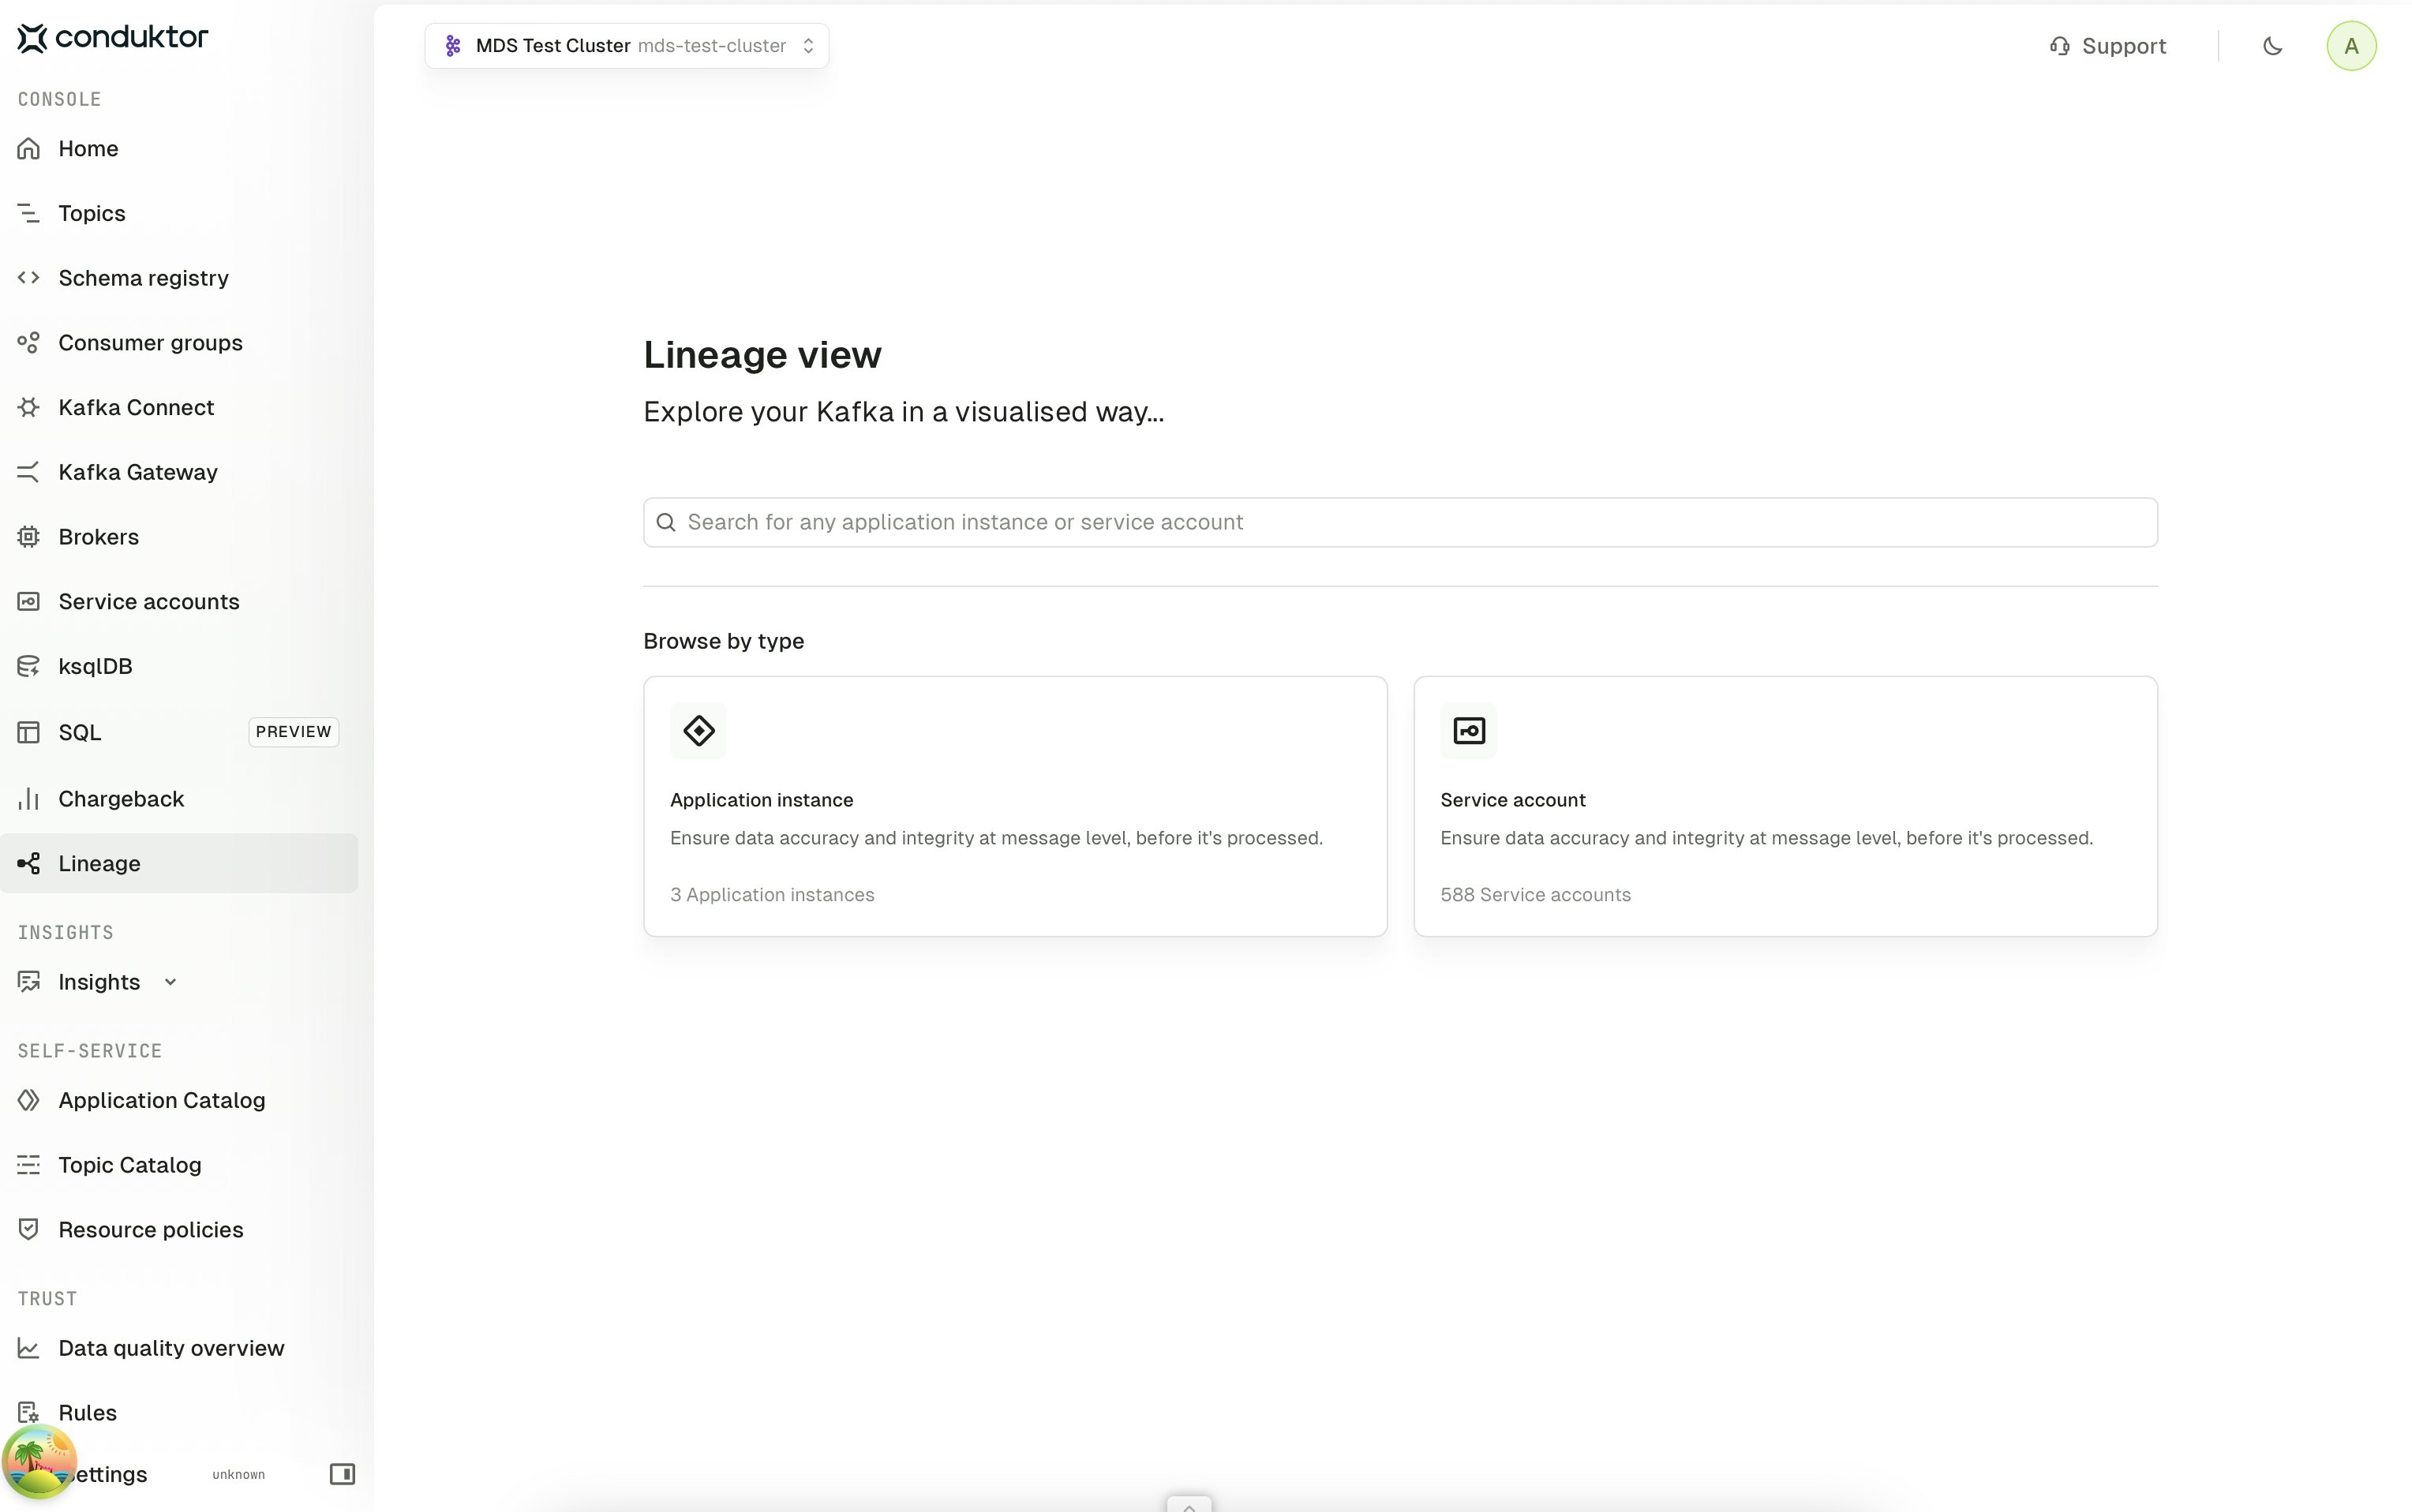
Task: Open user avatar A menu
Action: [x=2351, y=46]
